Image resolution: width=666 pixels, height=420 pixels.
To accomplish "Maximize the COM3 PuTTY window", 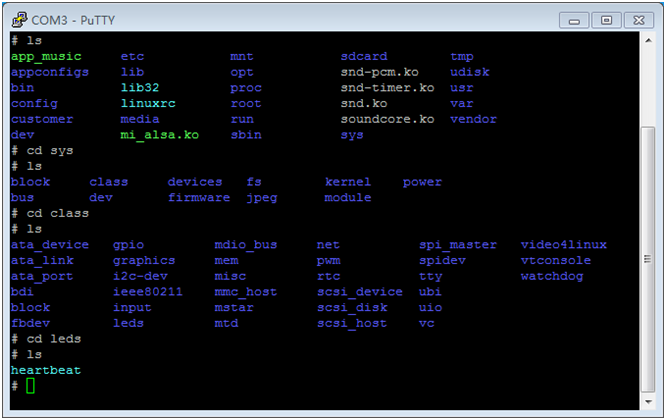I will 607,20.
